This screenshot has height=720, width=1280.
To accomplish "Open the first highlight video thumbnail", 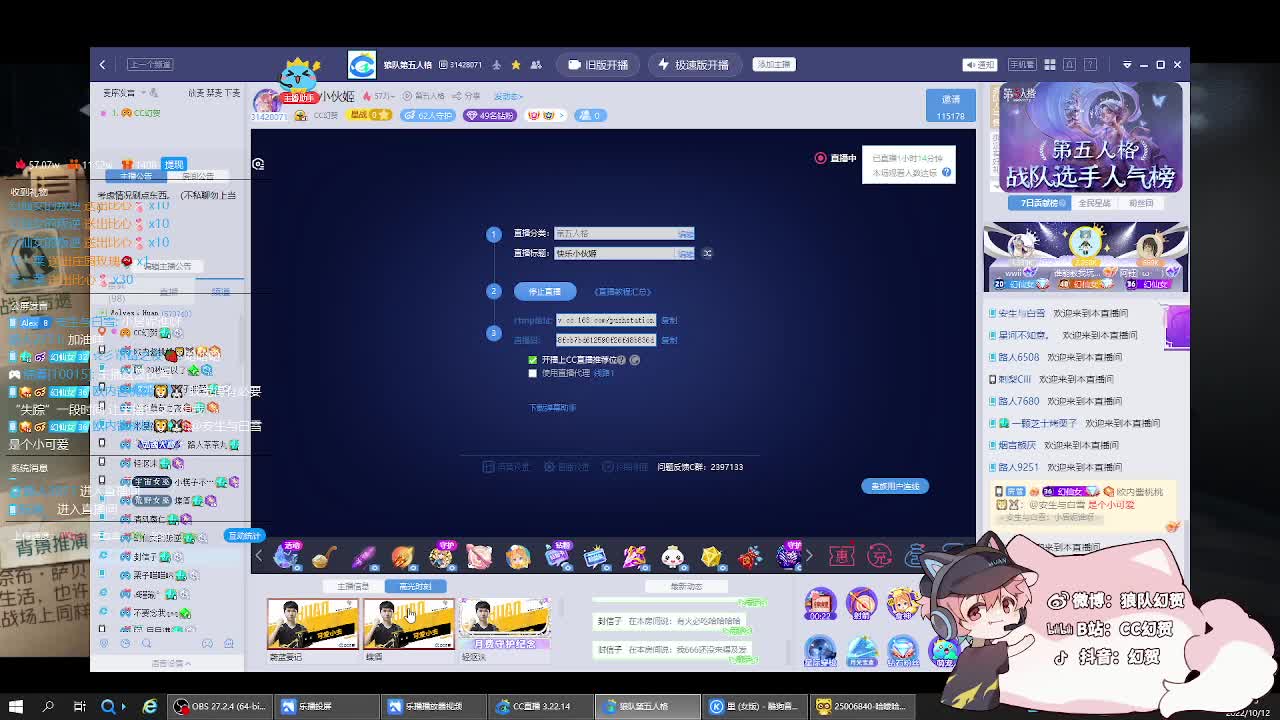I will 312,625.
